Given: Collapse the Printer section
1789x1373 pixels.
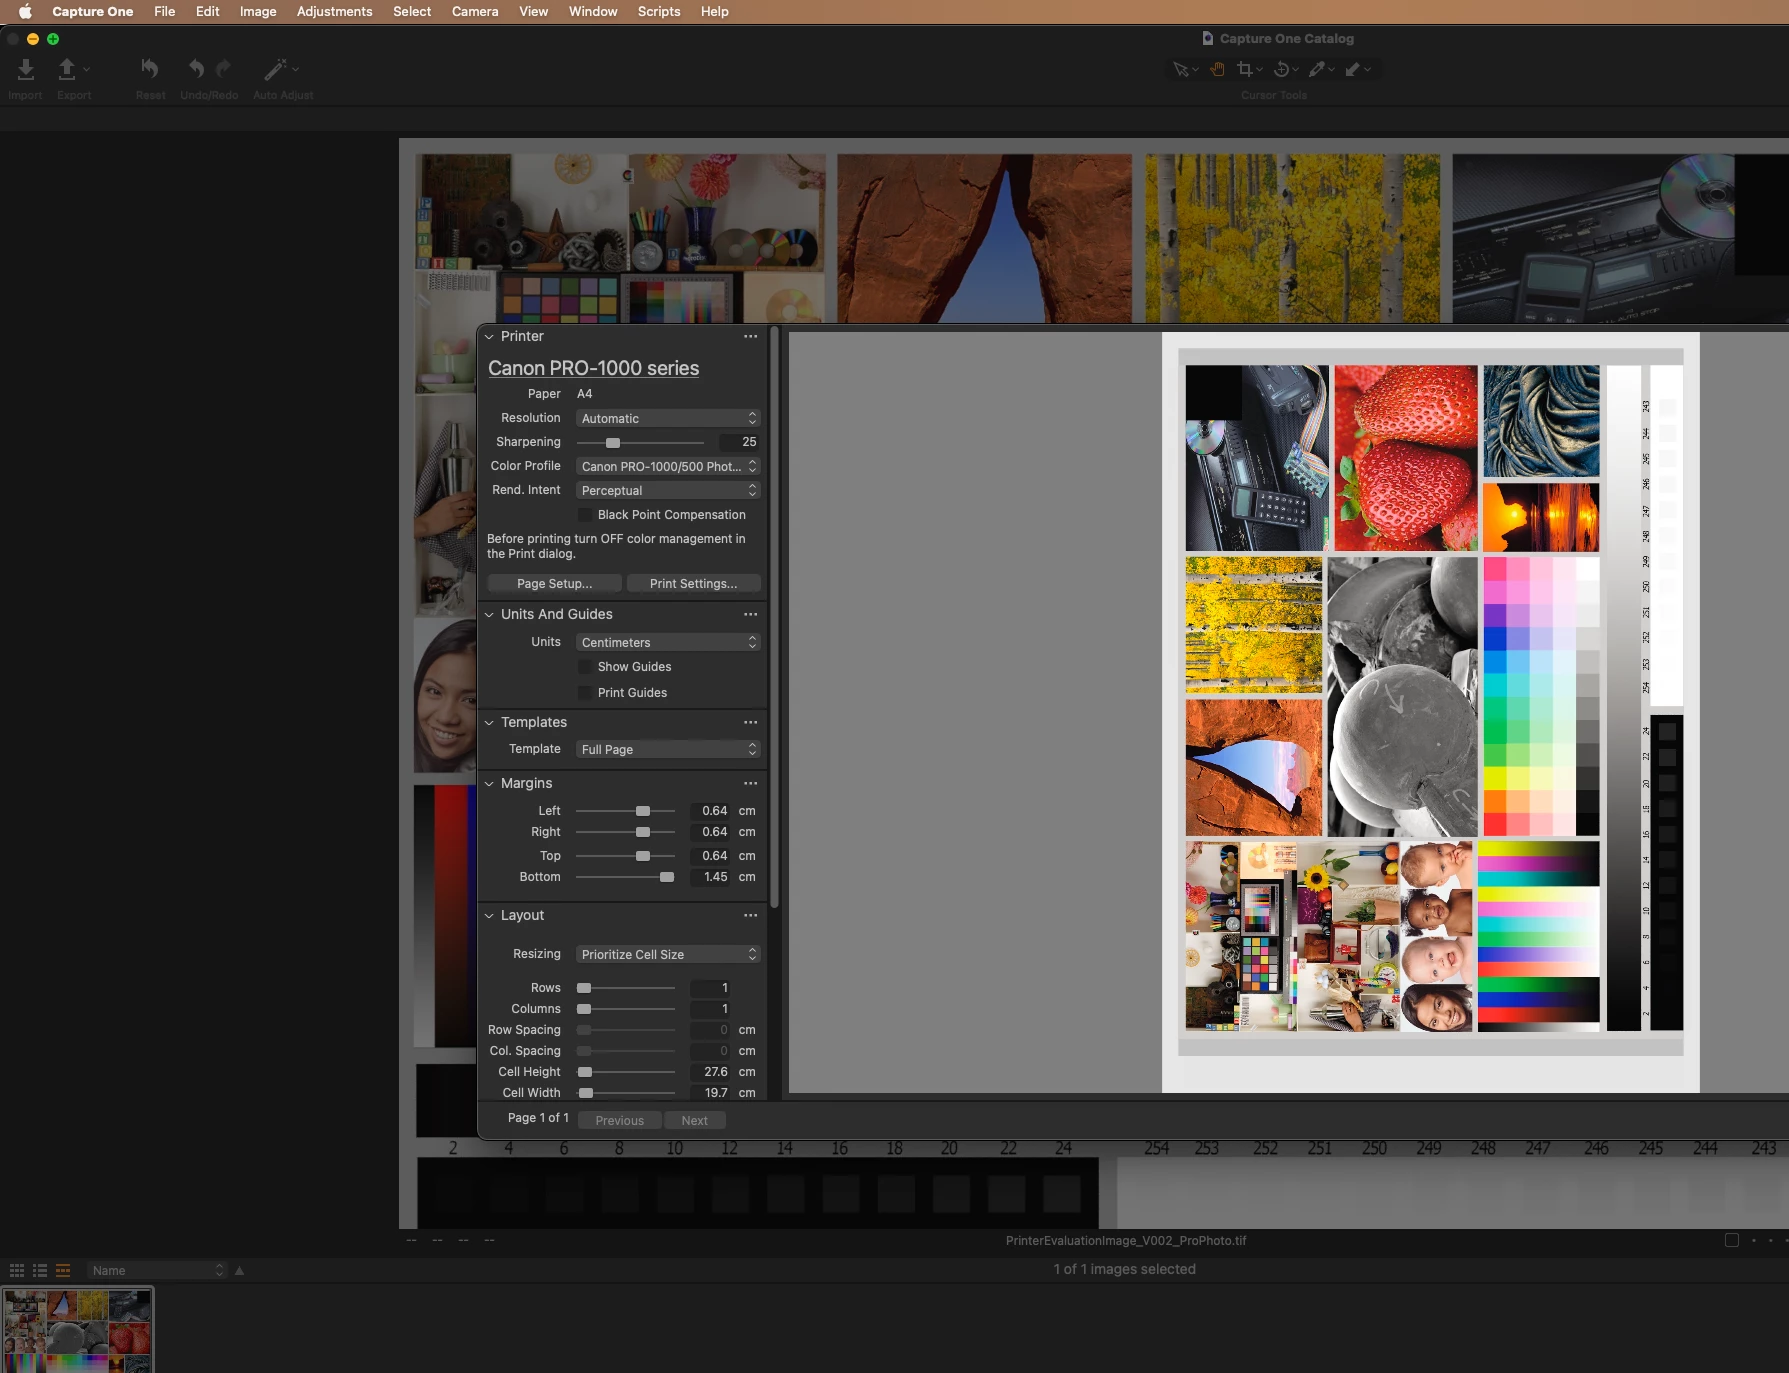Looking at the screenshot, I should [489, 337].
